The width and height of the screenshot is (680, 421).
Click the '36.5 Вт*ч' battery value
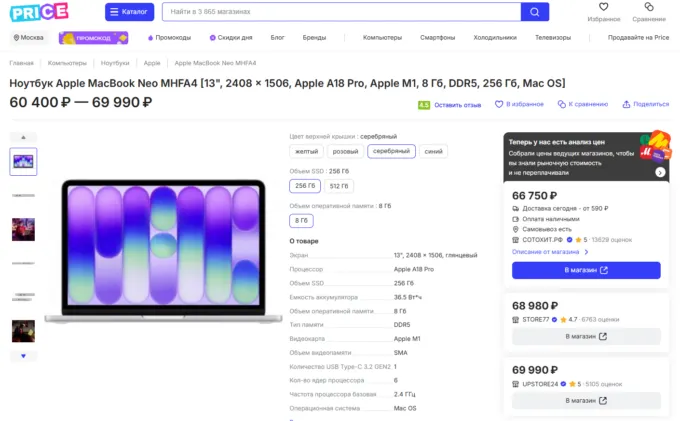(408, 297)
